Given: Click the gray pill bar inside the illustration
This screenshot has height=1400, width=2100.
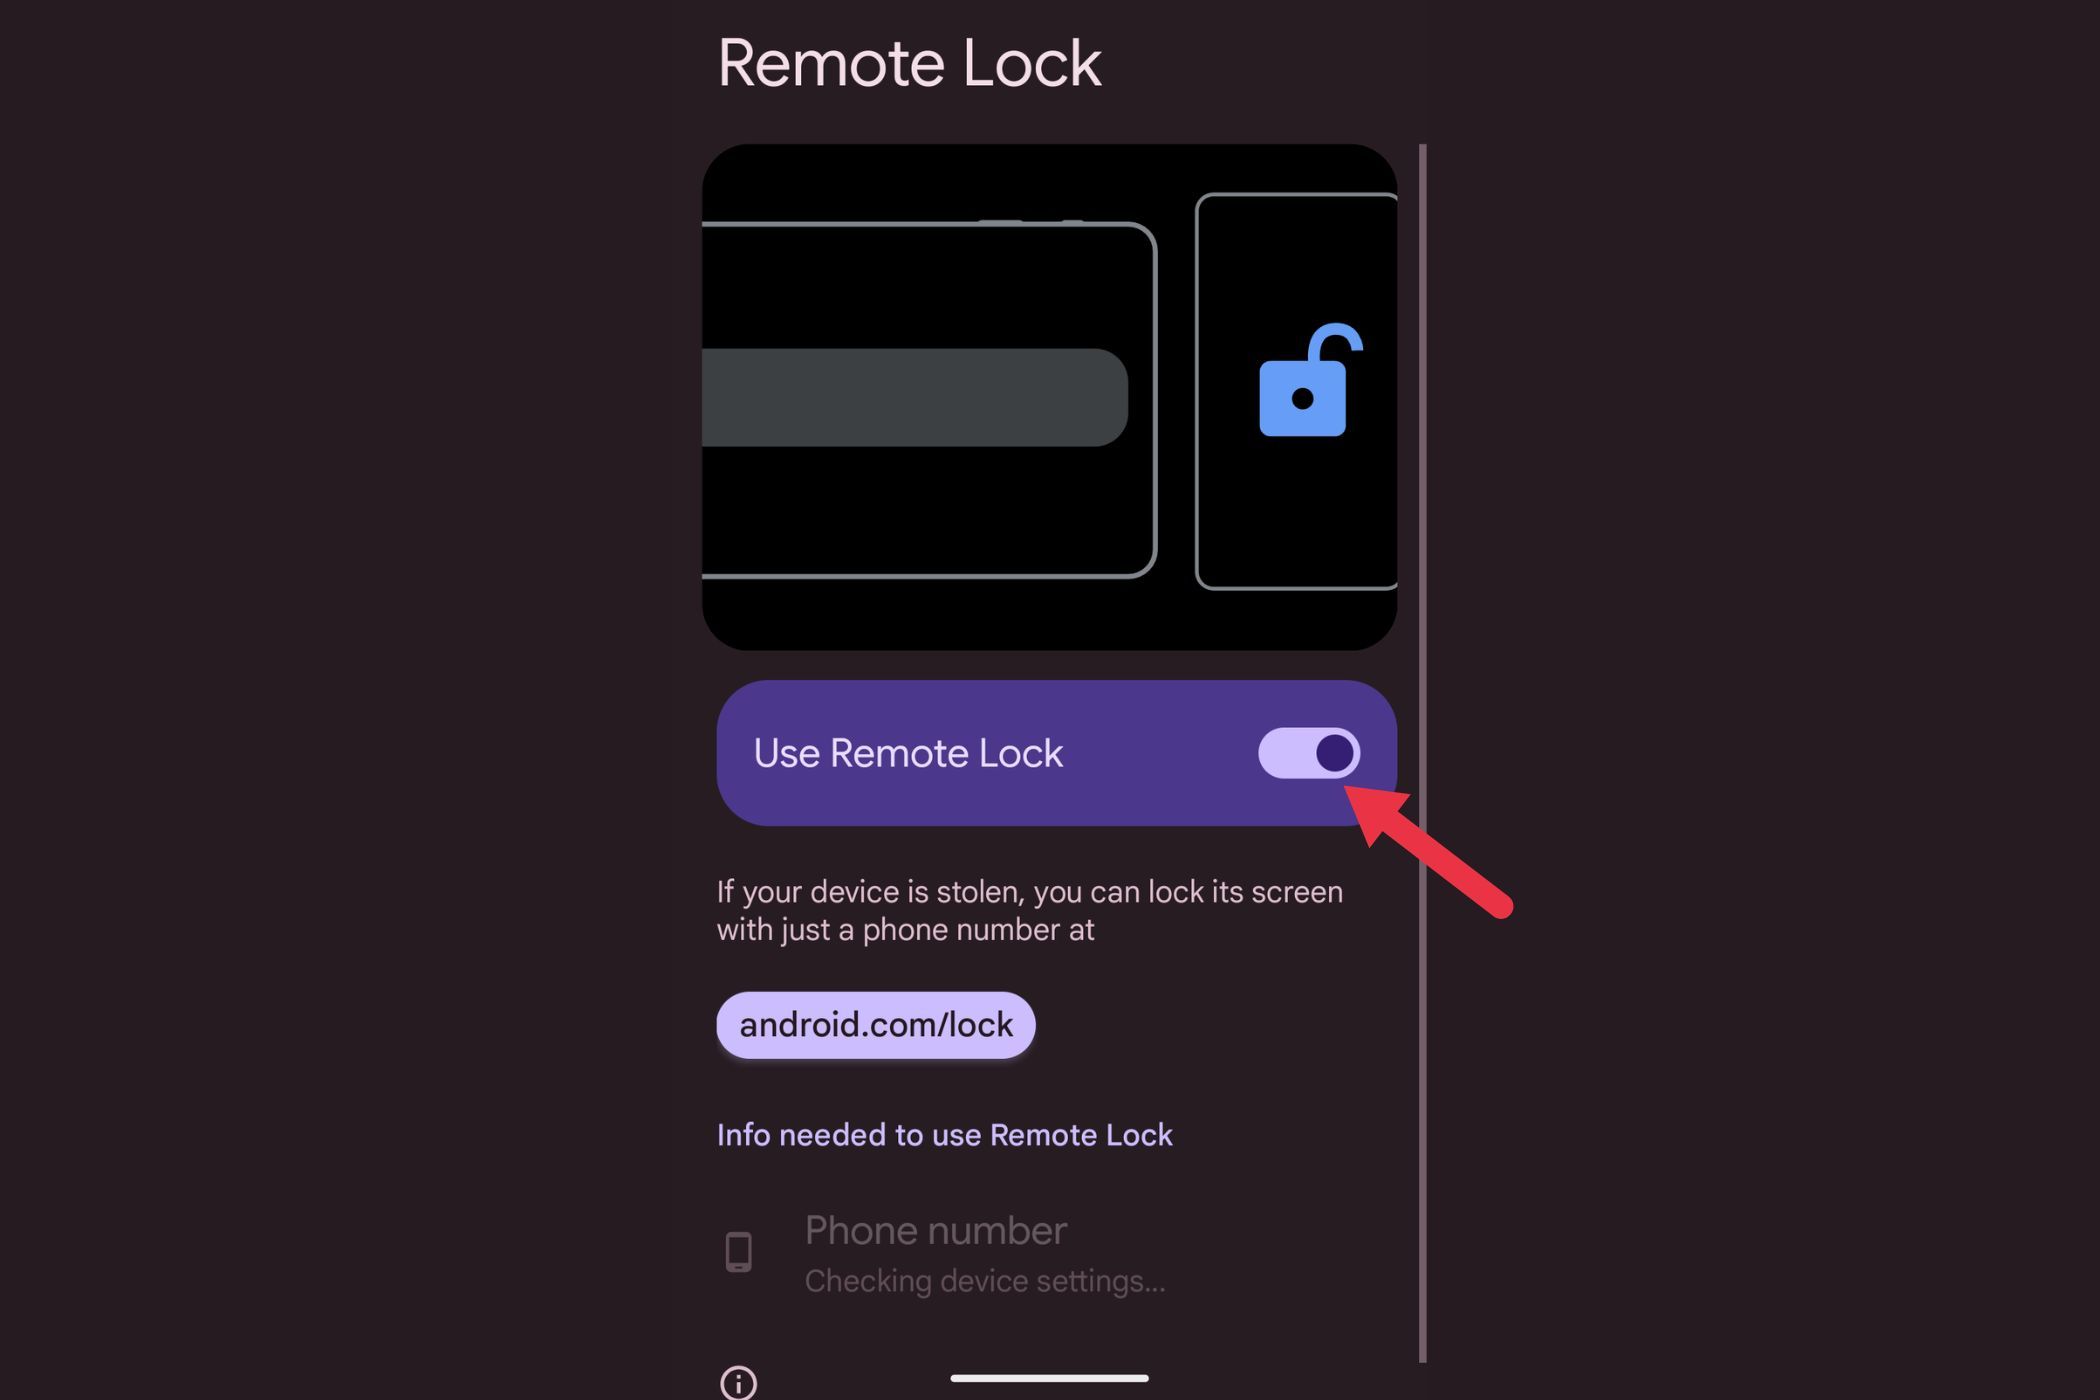Looking at the screenshot, I should (x=915, y=397).
